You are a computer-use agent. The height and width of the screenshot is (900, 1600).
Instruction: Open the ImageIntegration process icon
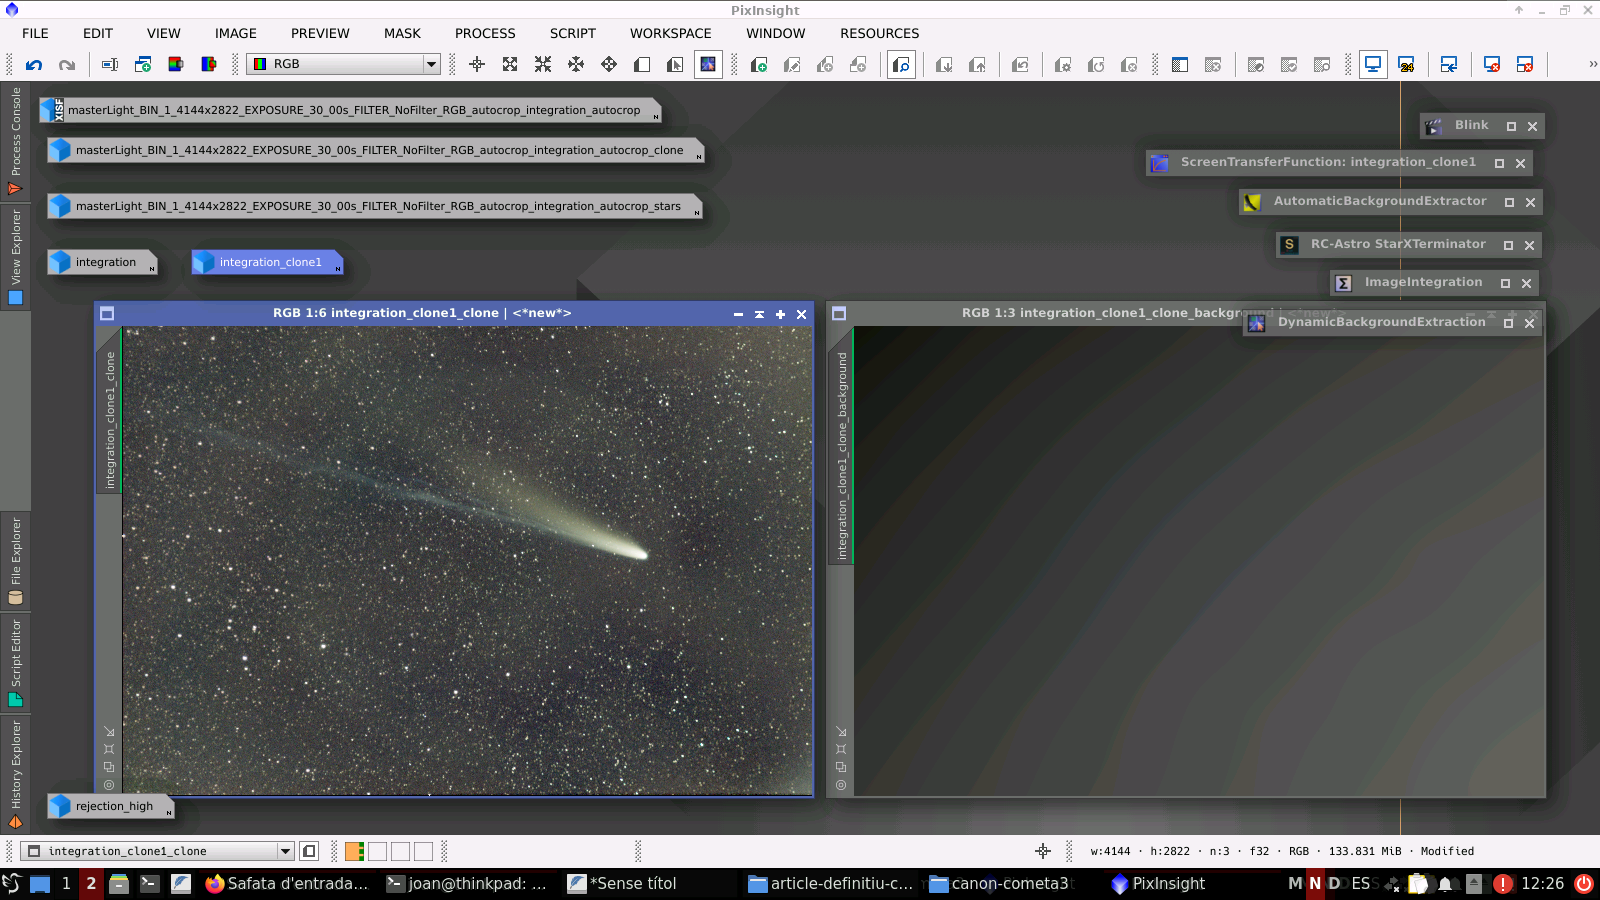(1422, 283)
